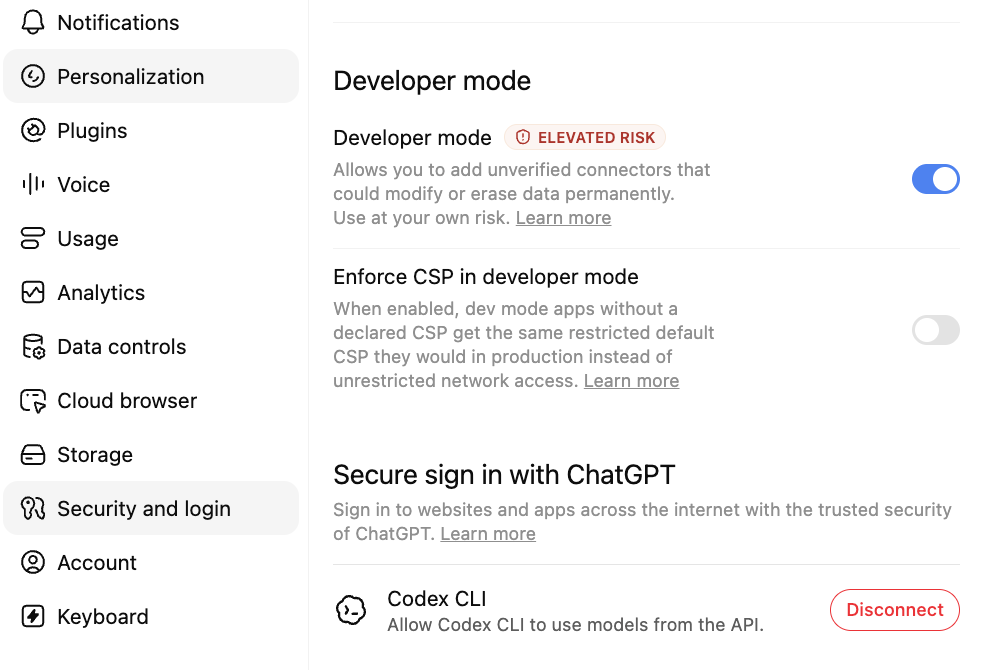Open Keyboard settings
Screen dimensions: 986x670
click(151, 617)
